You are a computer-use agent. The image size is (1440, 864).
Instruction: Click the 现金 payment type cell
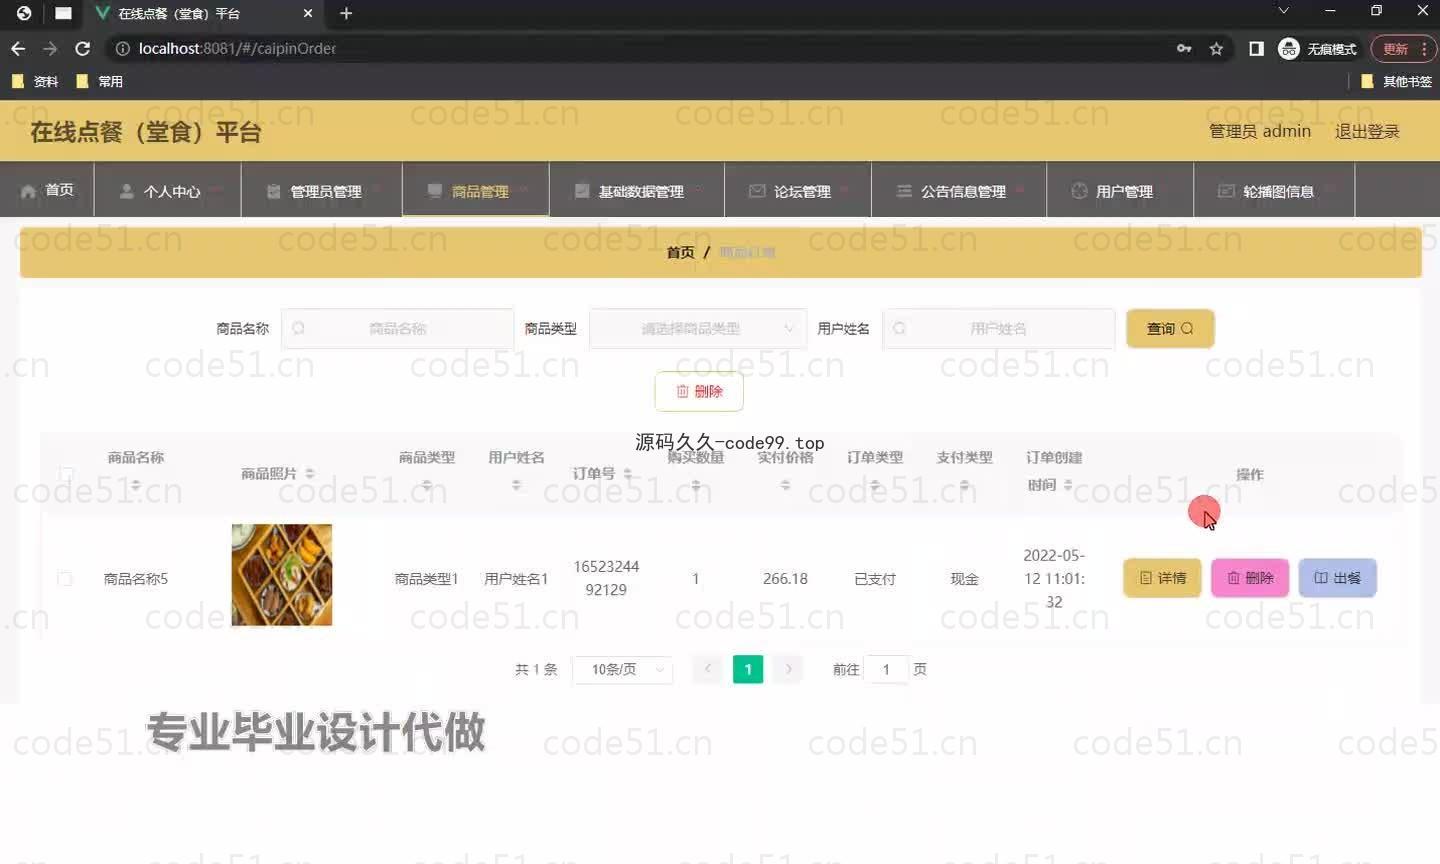point(964,578)
